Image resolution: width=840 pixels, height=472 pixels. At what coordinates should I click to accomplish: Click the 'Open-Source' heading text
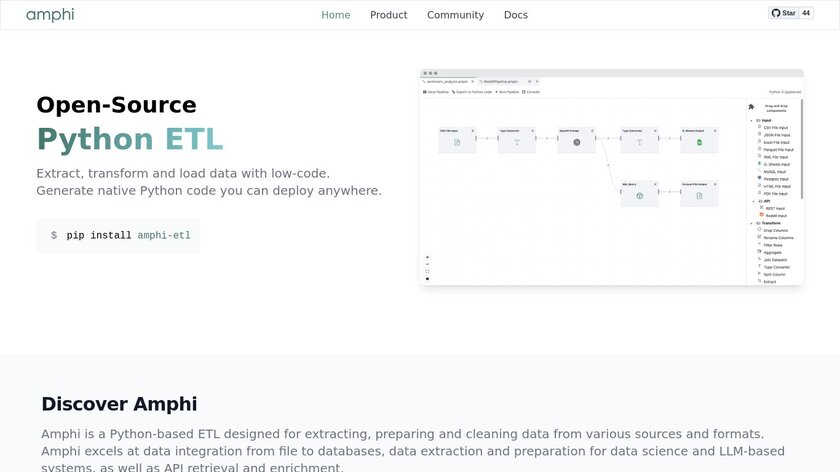(x=116, y=104)
